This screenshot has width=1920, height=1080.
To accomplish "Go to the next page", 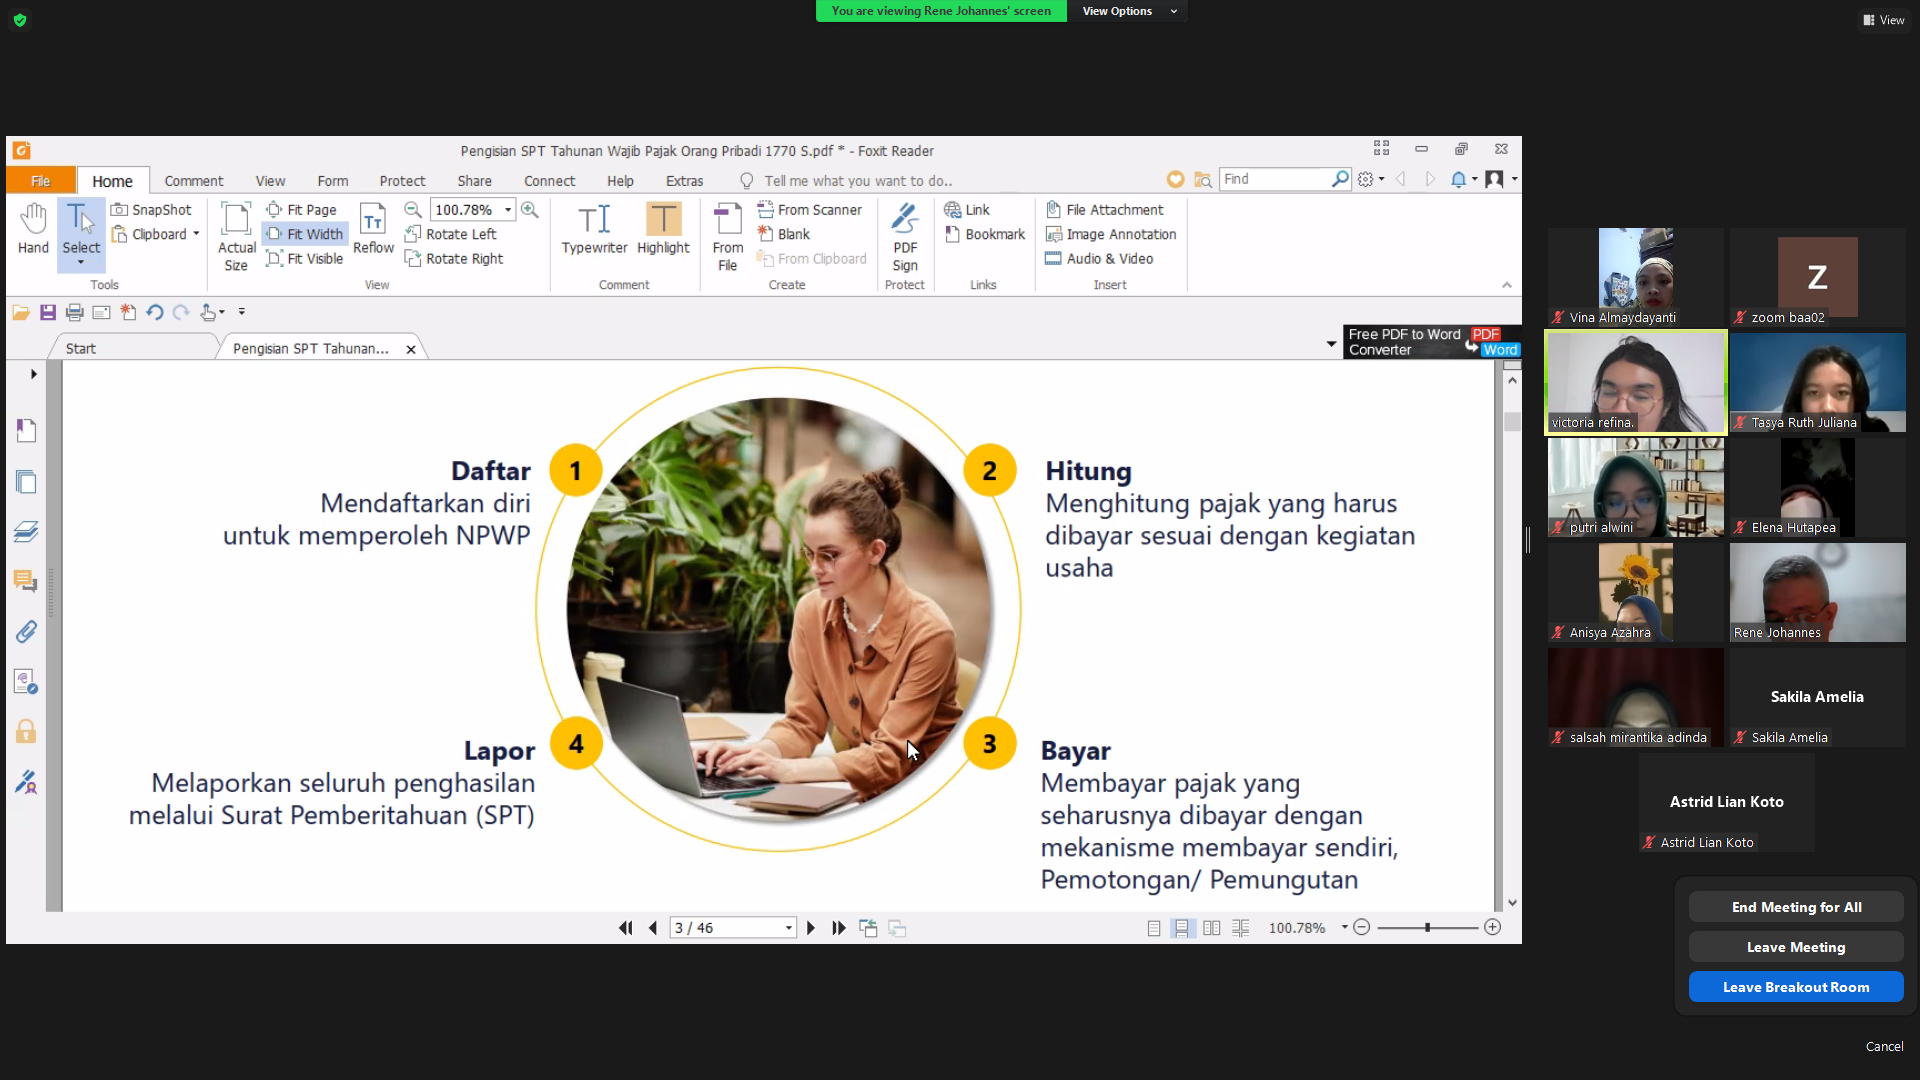I will click(811, 928).
